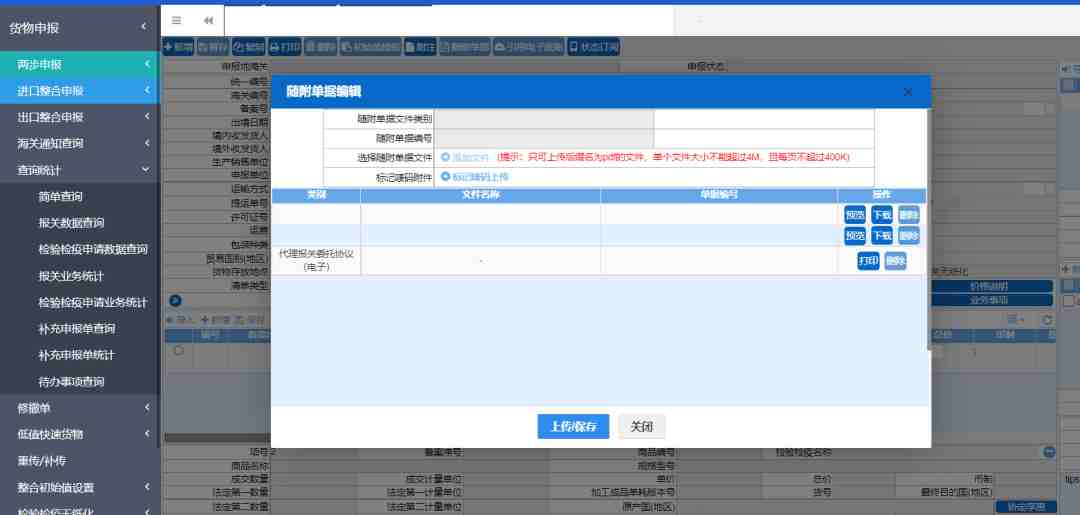
Task: Click the refresh icon above goods table
Action: (x=1047, y=320)
